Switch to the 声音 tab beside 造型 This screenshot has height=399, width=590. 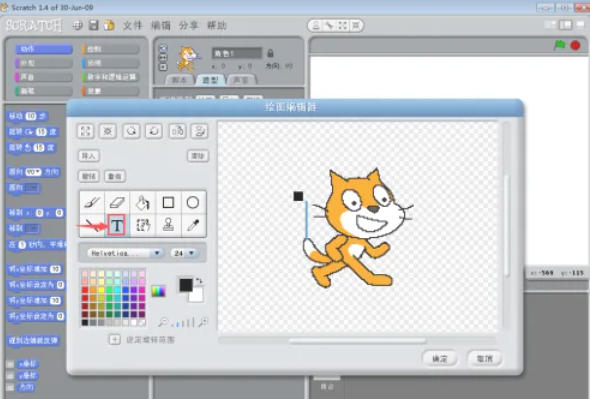(x=241, y=80)
